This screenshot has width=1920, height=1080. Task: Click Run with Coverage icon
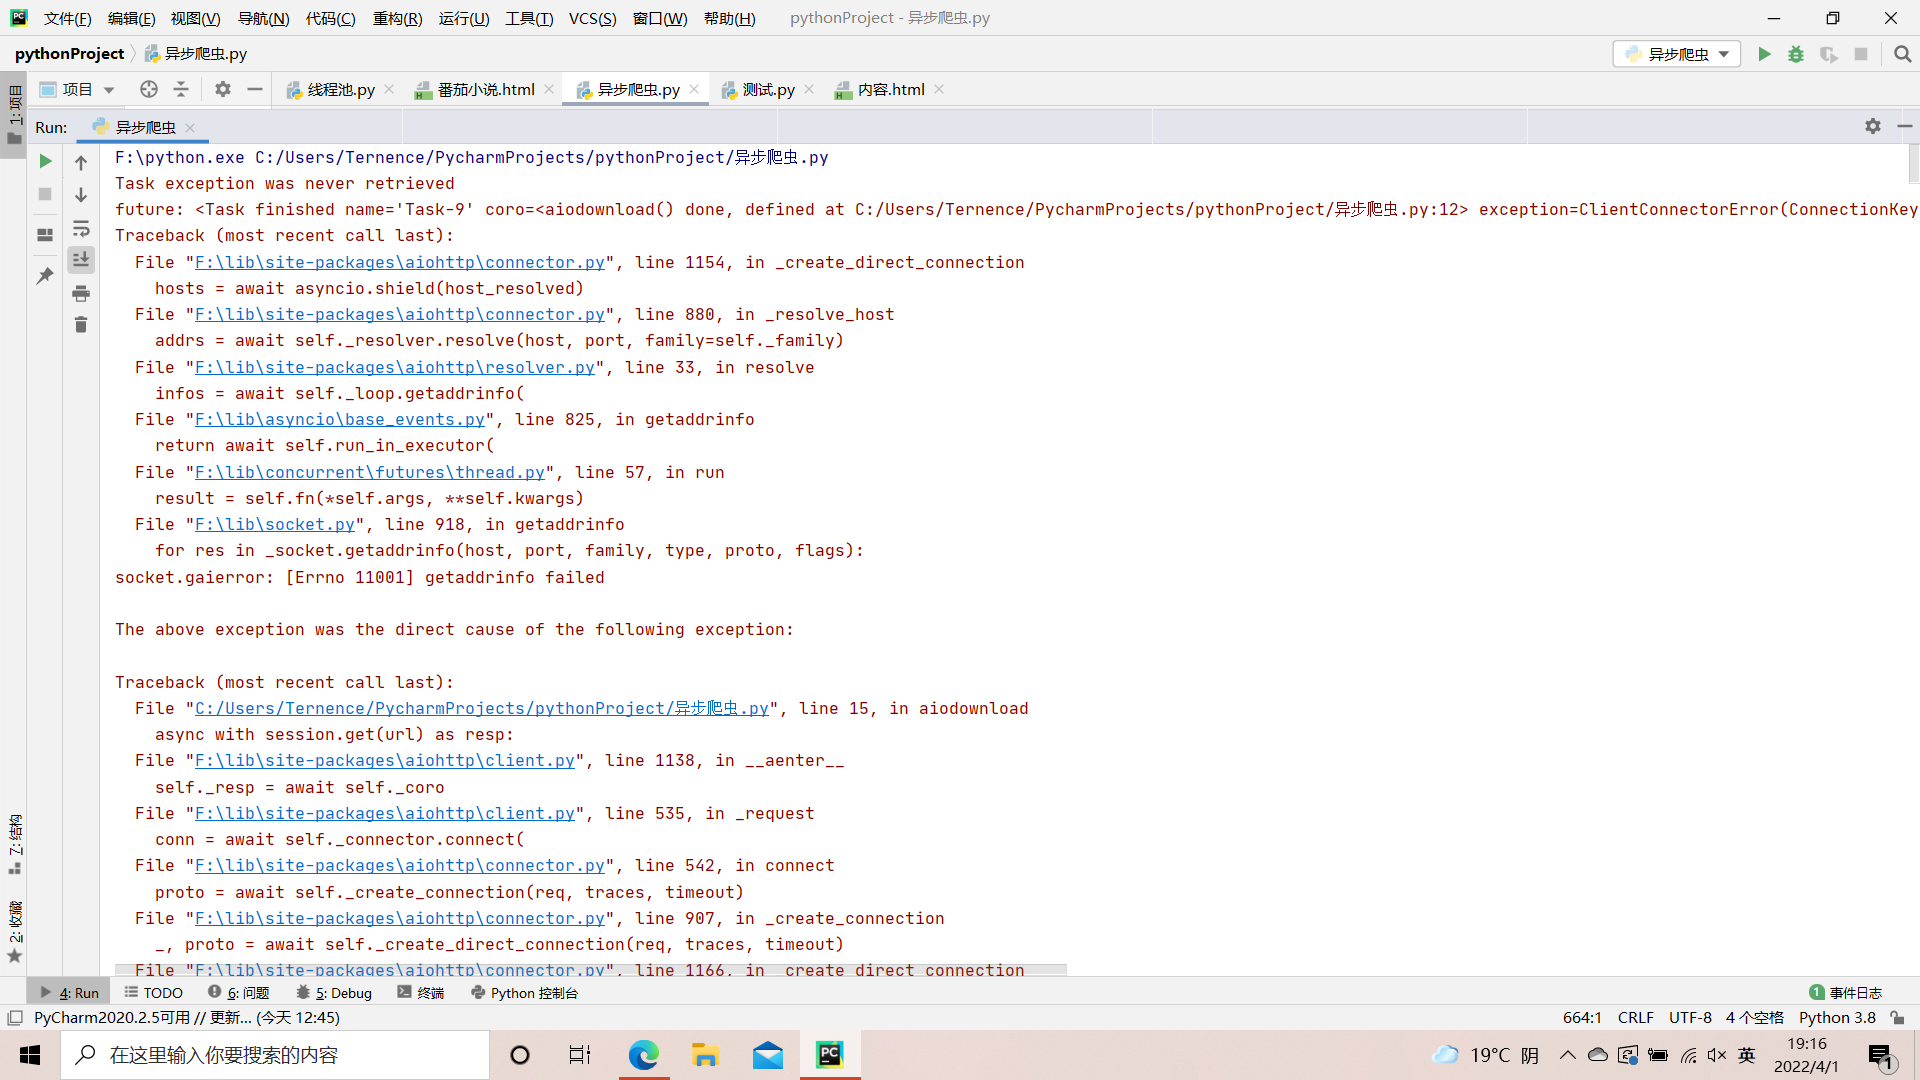1828,54
